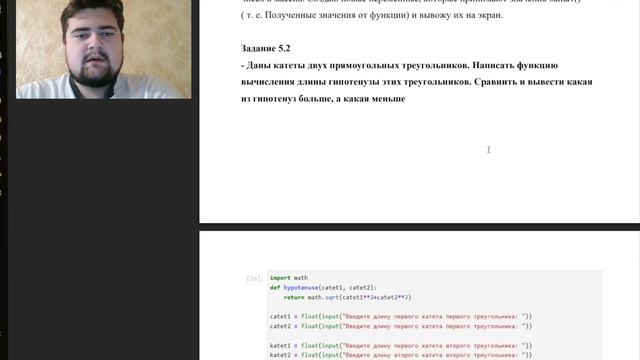Click the "return math.sqrt" code line
Viewport: 640px width, 360px height.
click(x=347, y=297)
